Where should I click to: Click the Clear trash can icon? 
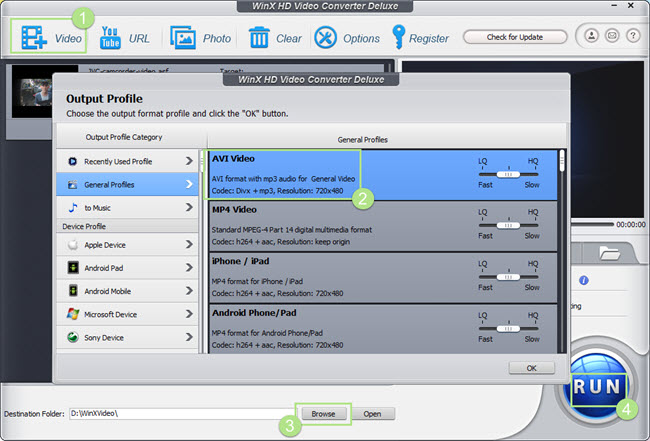coord(259,38)
